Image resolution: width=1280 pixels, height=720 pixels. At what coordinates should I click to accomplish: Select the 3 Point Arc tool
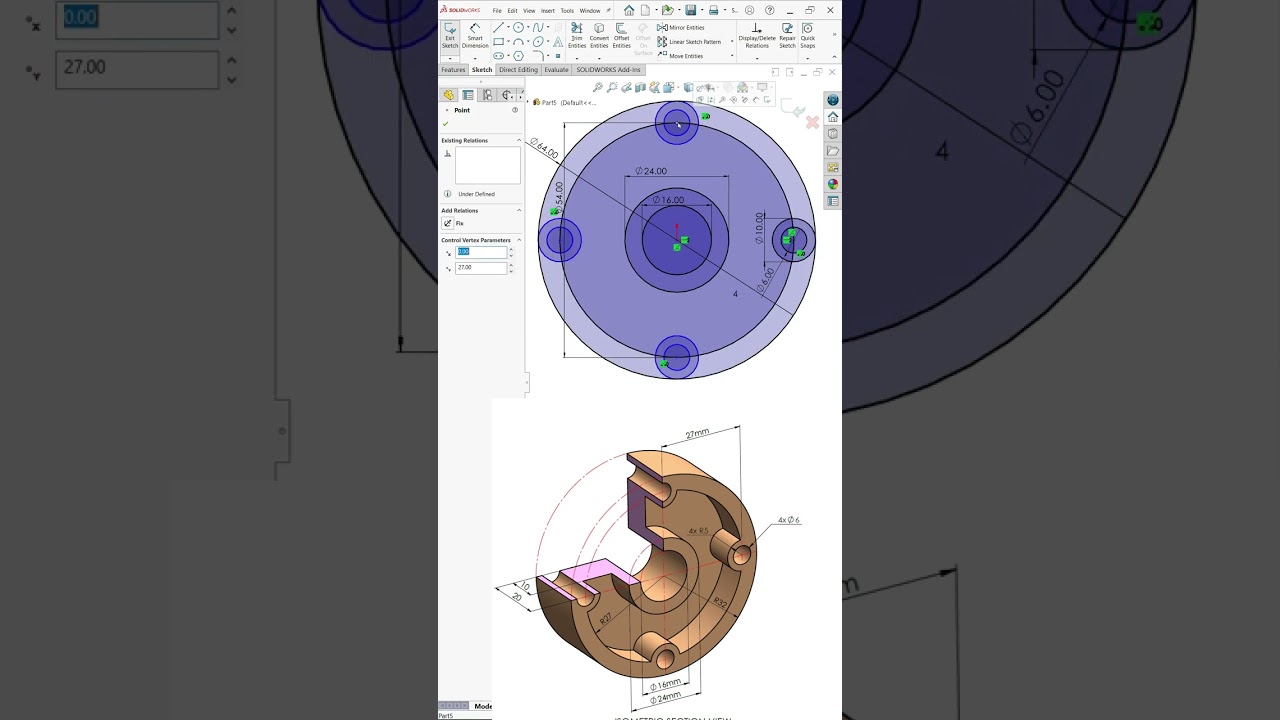coord(518,41)
